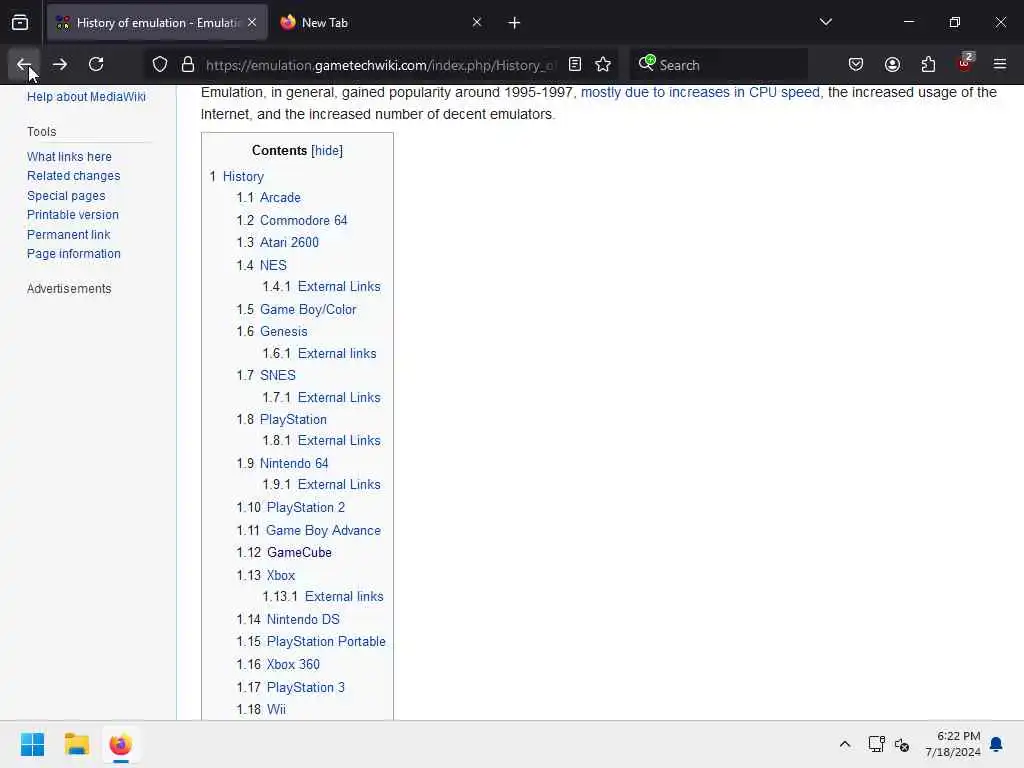Screen dimensions: 1024x768
Task: Click the Search box in toolbar
Action: coord(718,65)
